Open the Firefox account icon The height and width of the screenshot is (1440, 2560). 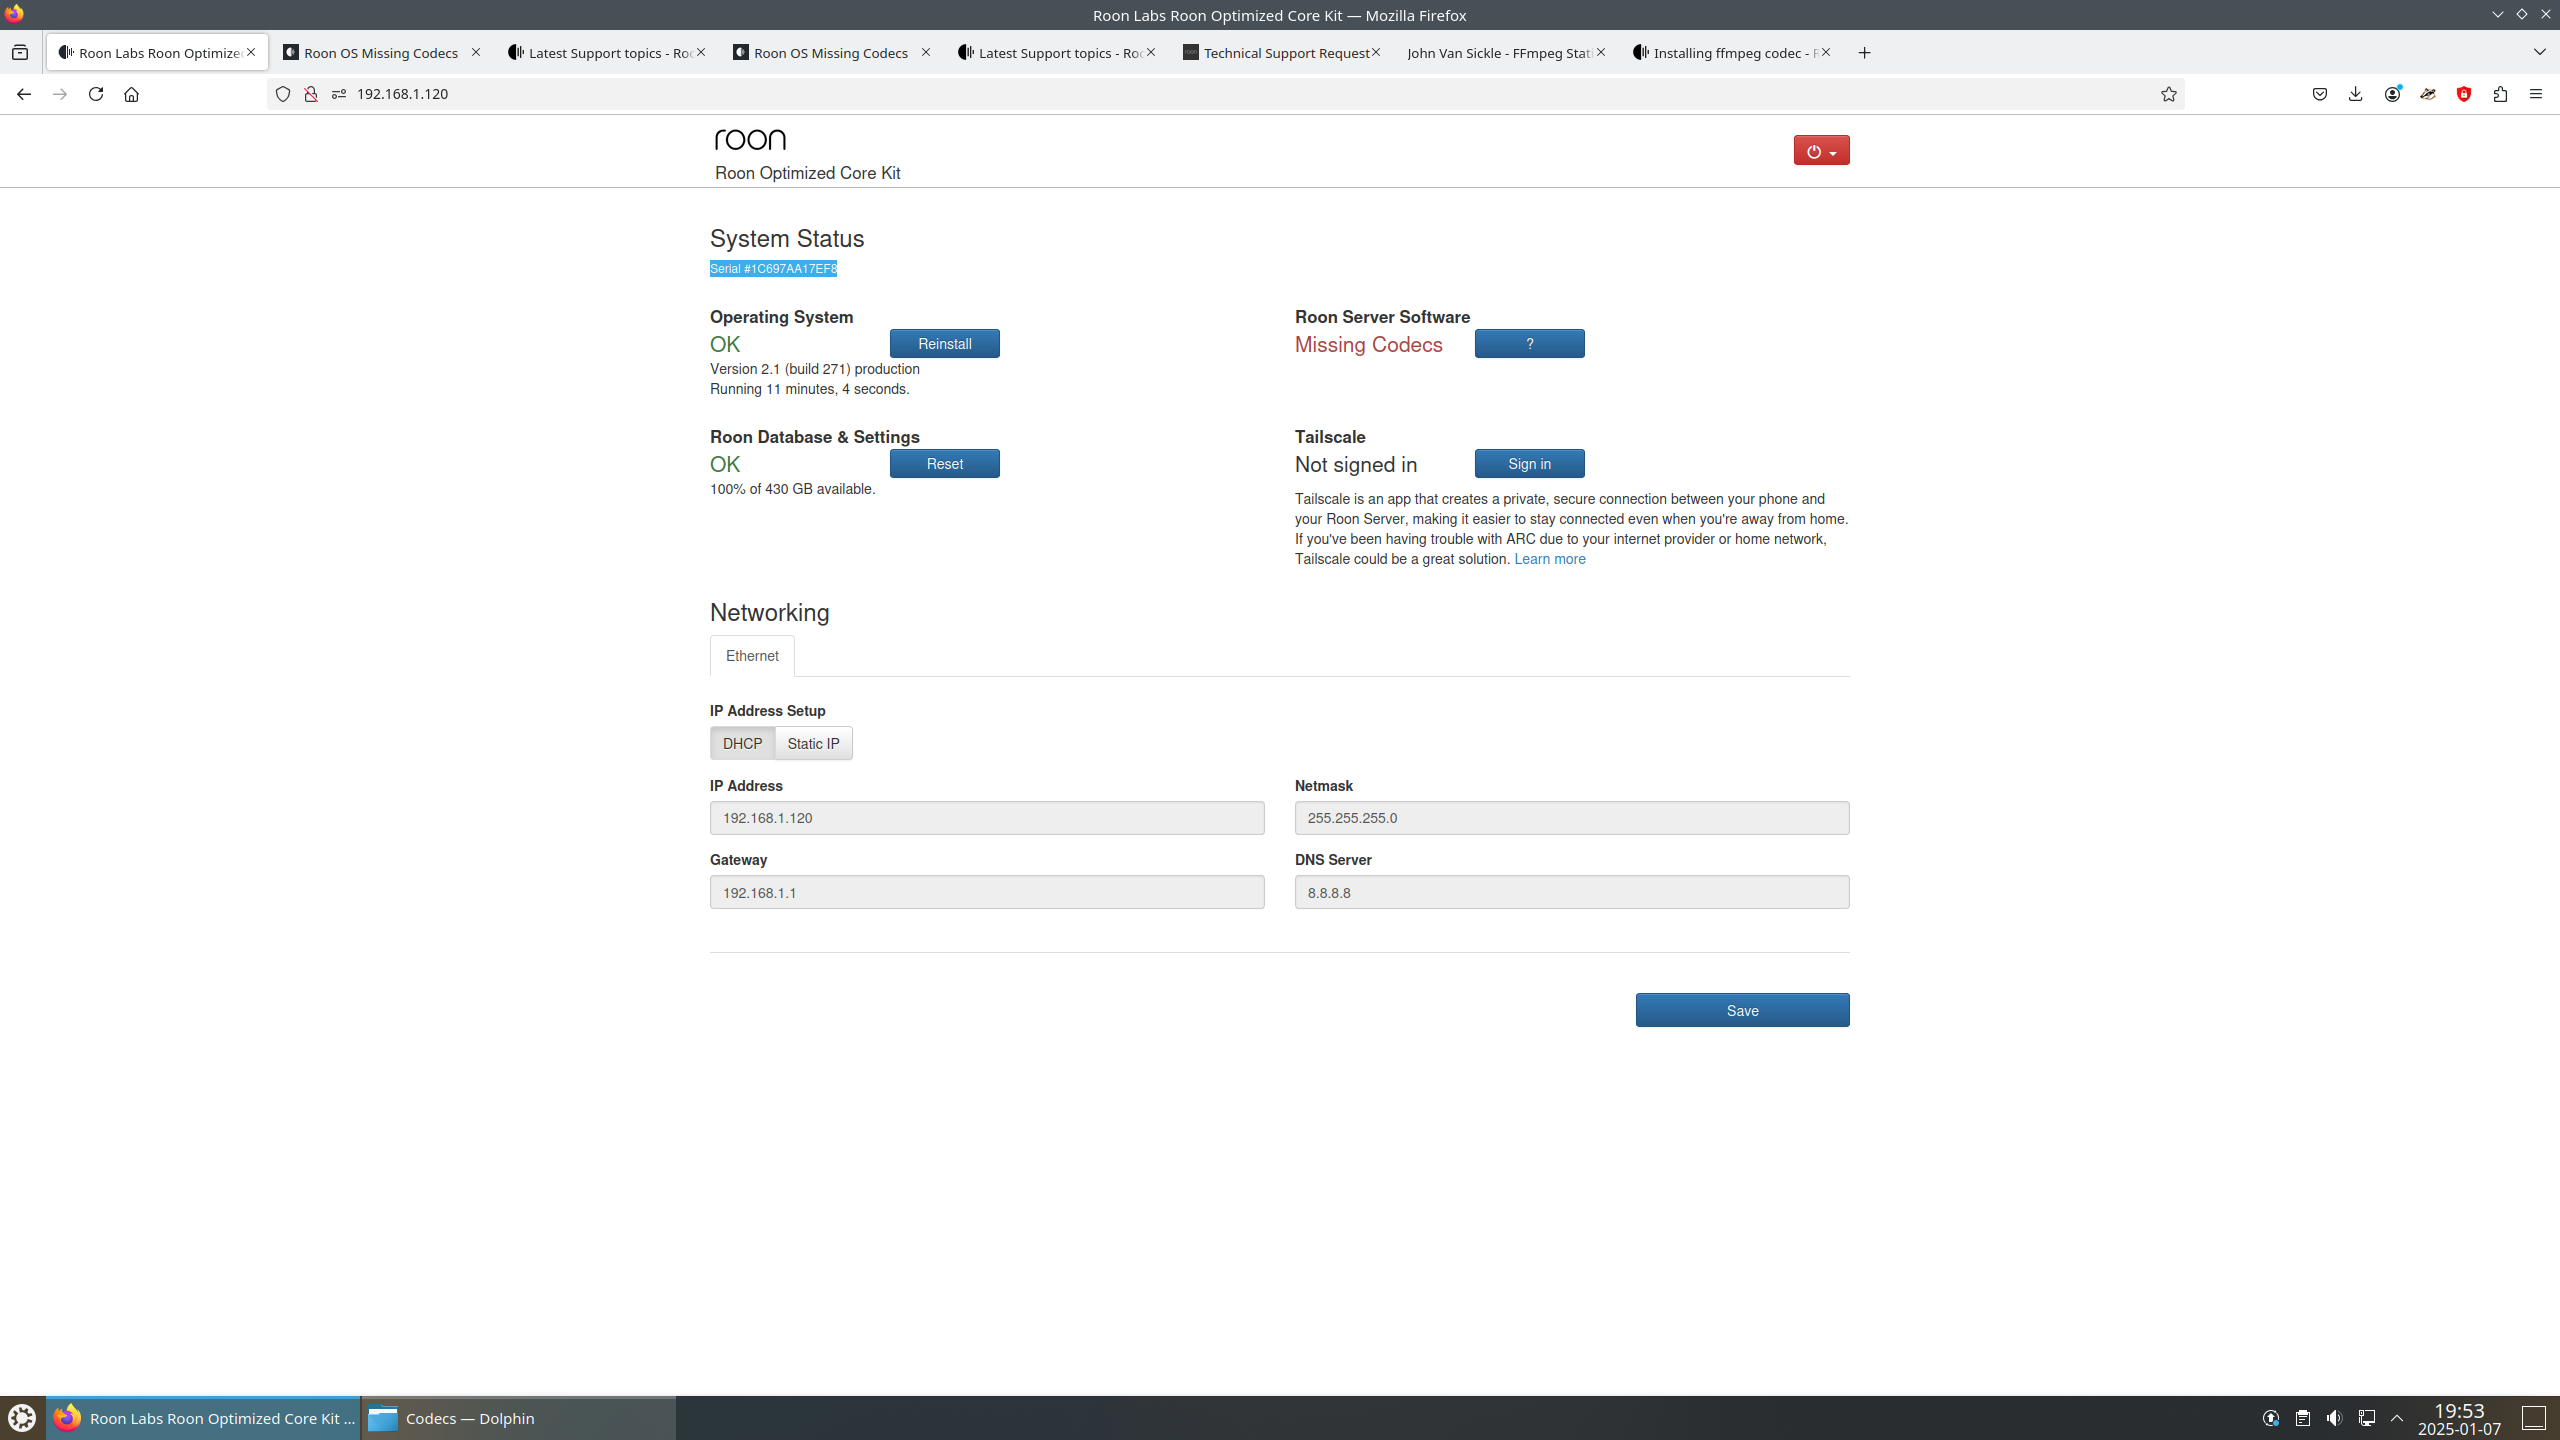coord(2392,94)
